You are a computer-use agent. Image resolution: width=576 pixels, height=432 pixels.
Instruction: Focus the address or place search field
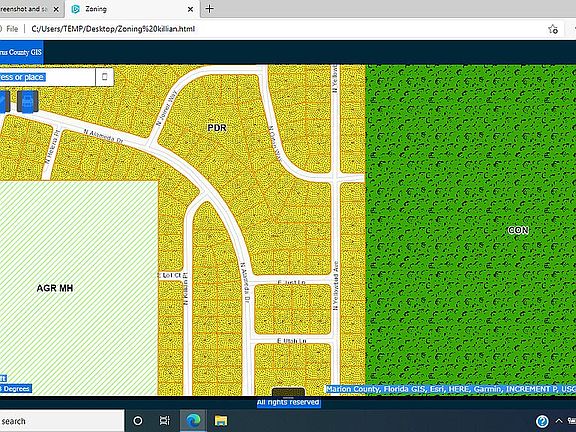[47, 77]
